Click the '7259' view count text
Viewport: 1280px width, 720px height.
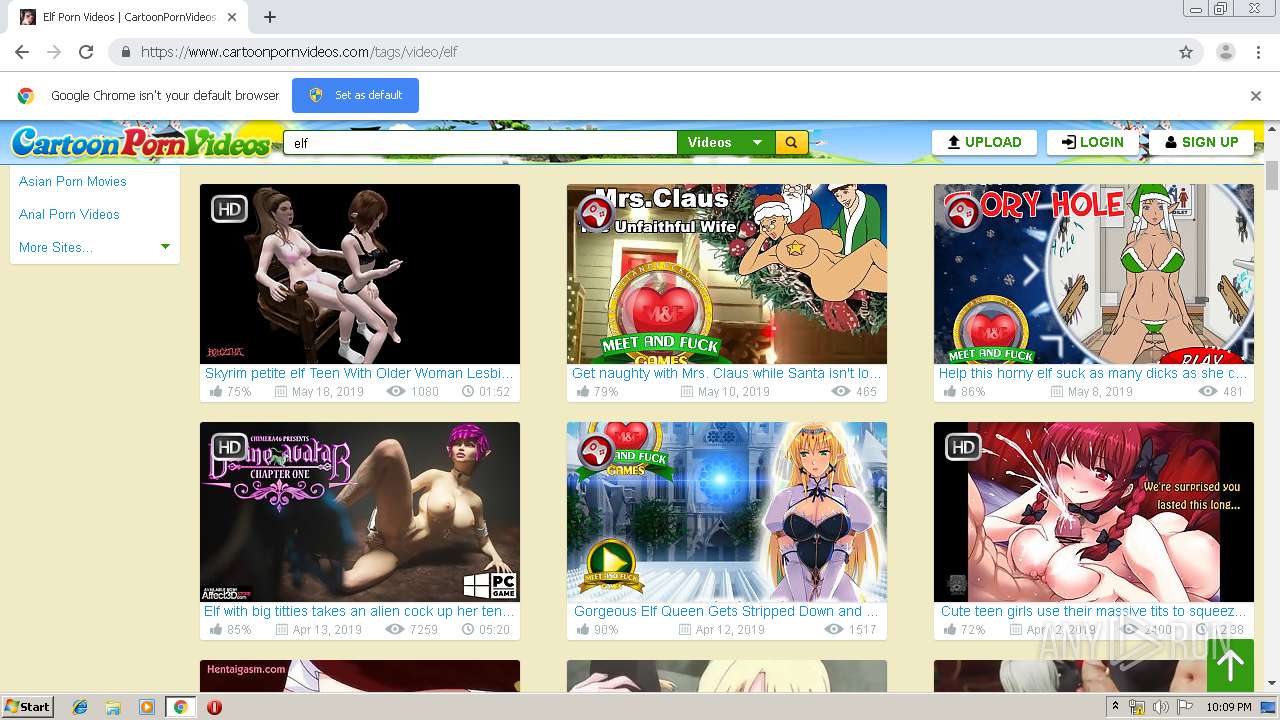[x=423, y=630]
